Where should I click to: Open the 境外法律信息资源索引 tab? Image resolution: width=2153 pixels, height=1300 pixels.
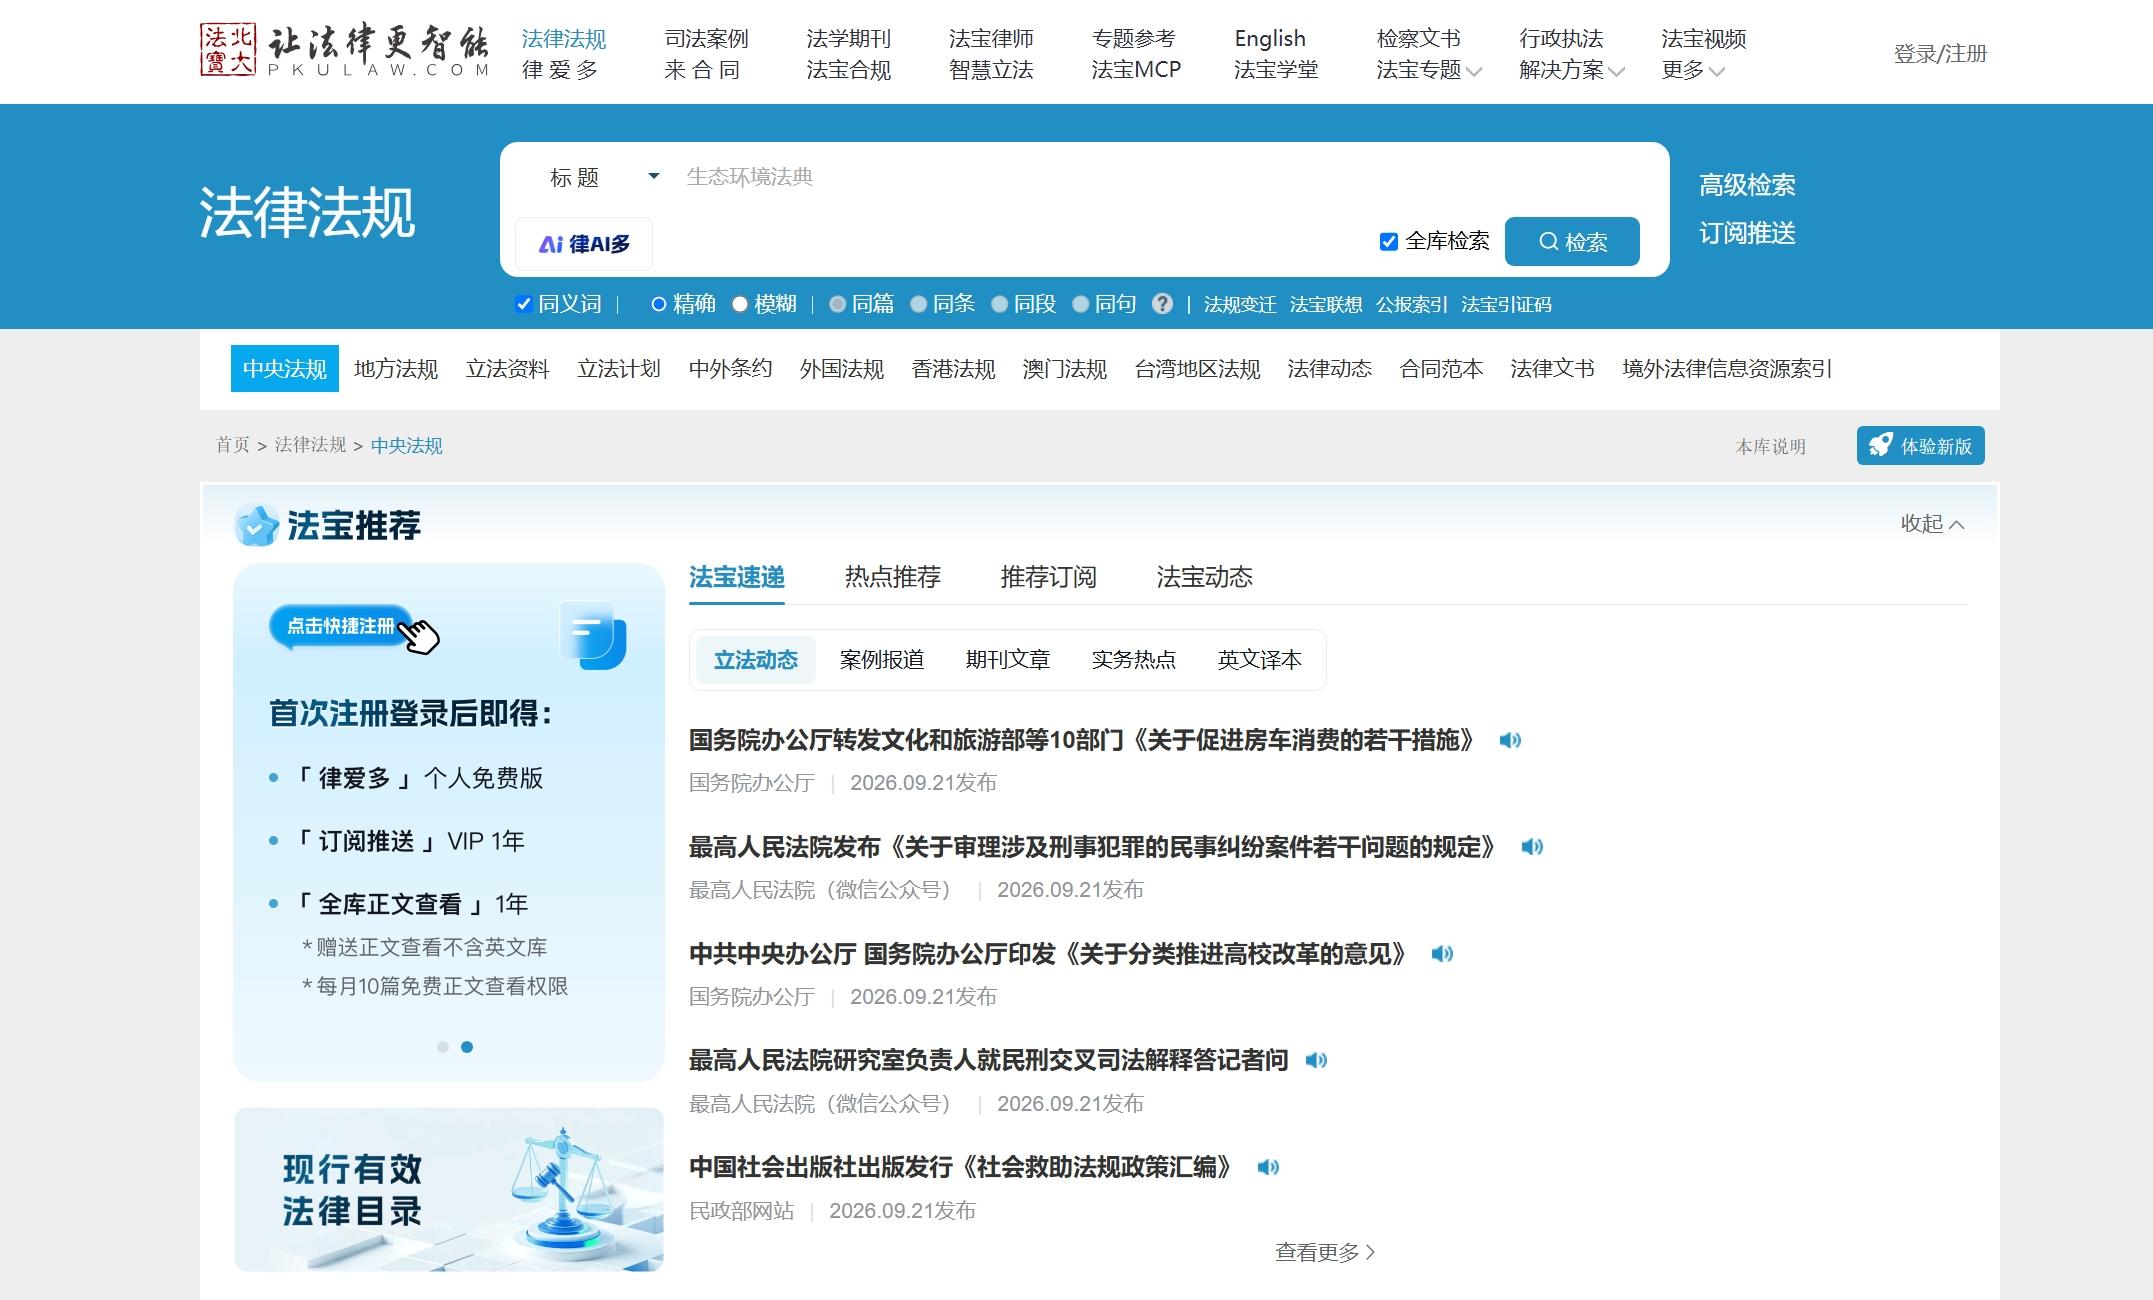click(x=1727, y=369)
